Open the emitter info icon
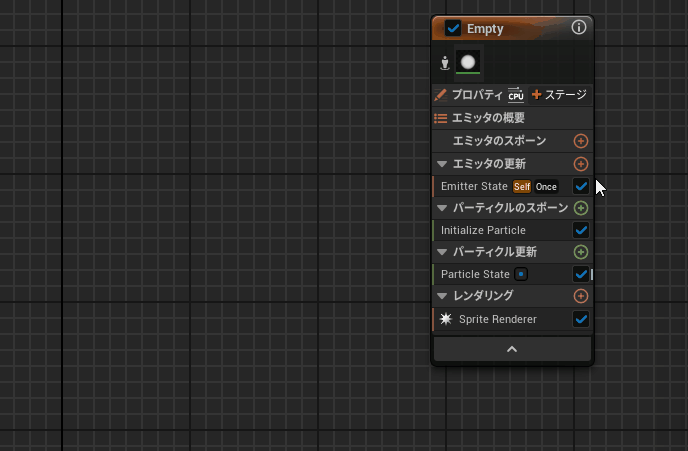This screenshot has height=451, width=688. tap(578, 28)
